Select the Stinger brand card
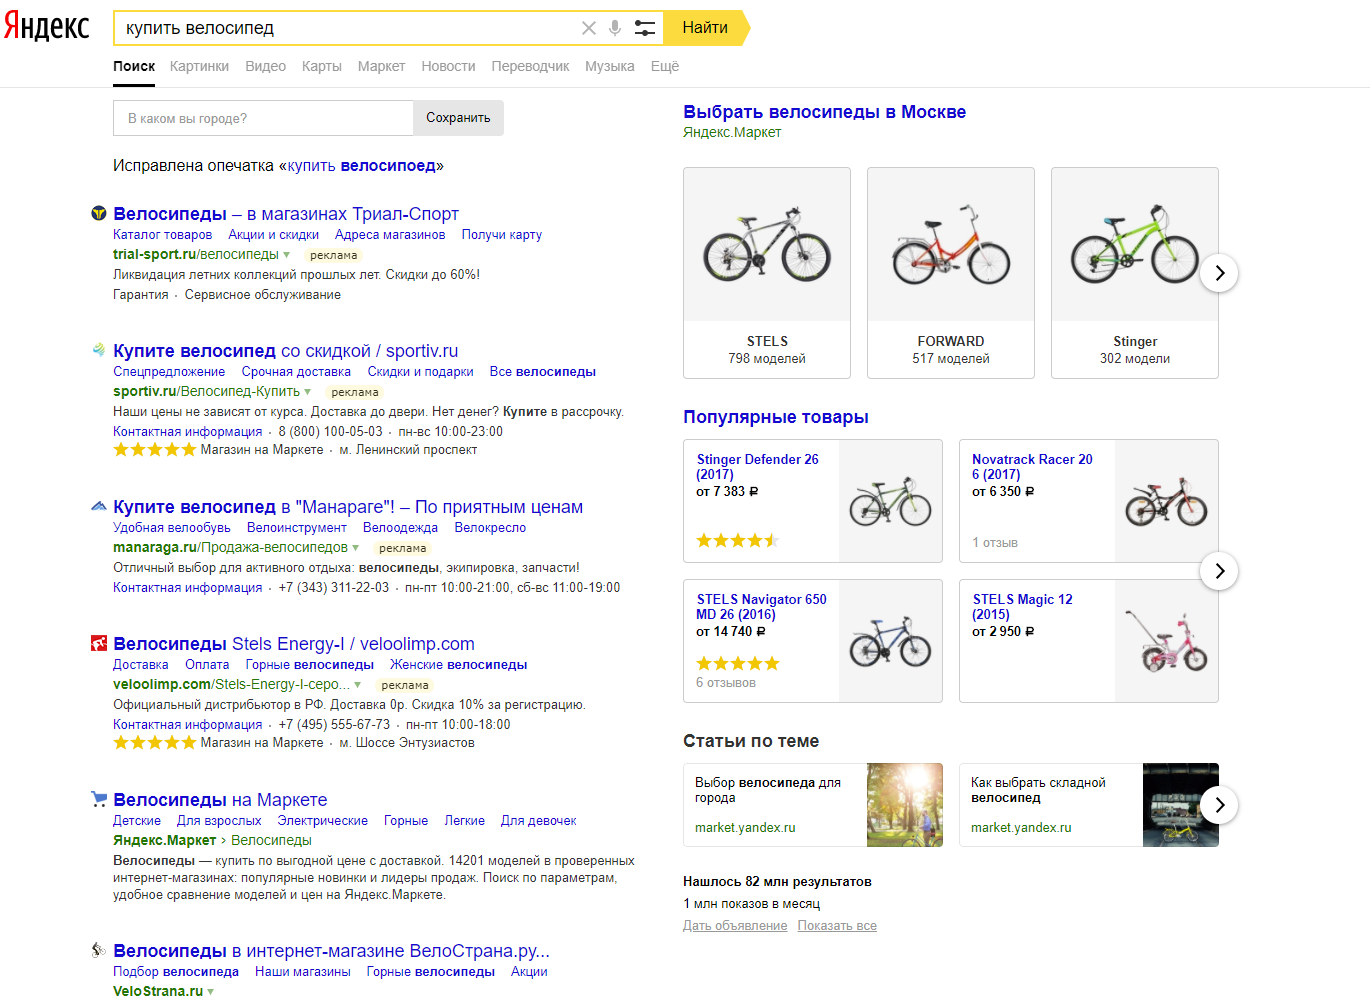Screen dimensions: 1370x1005 point(1135,273)
